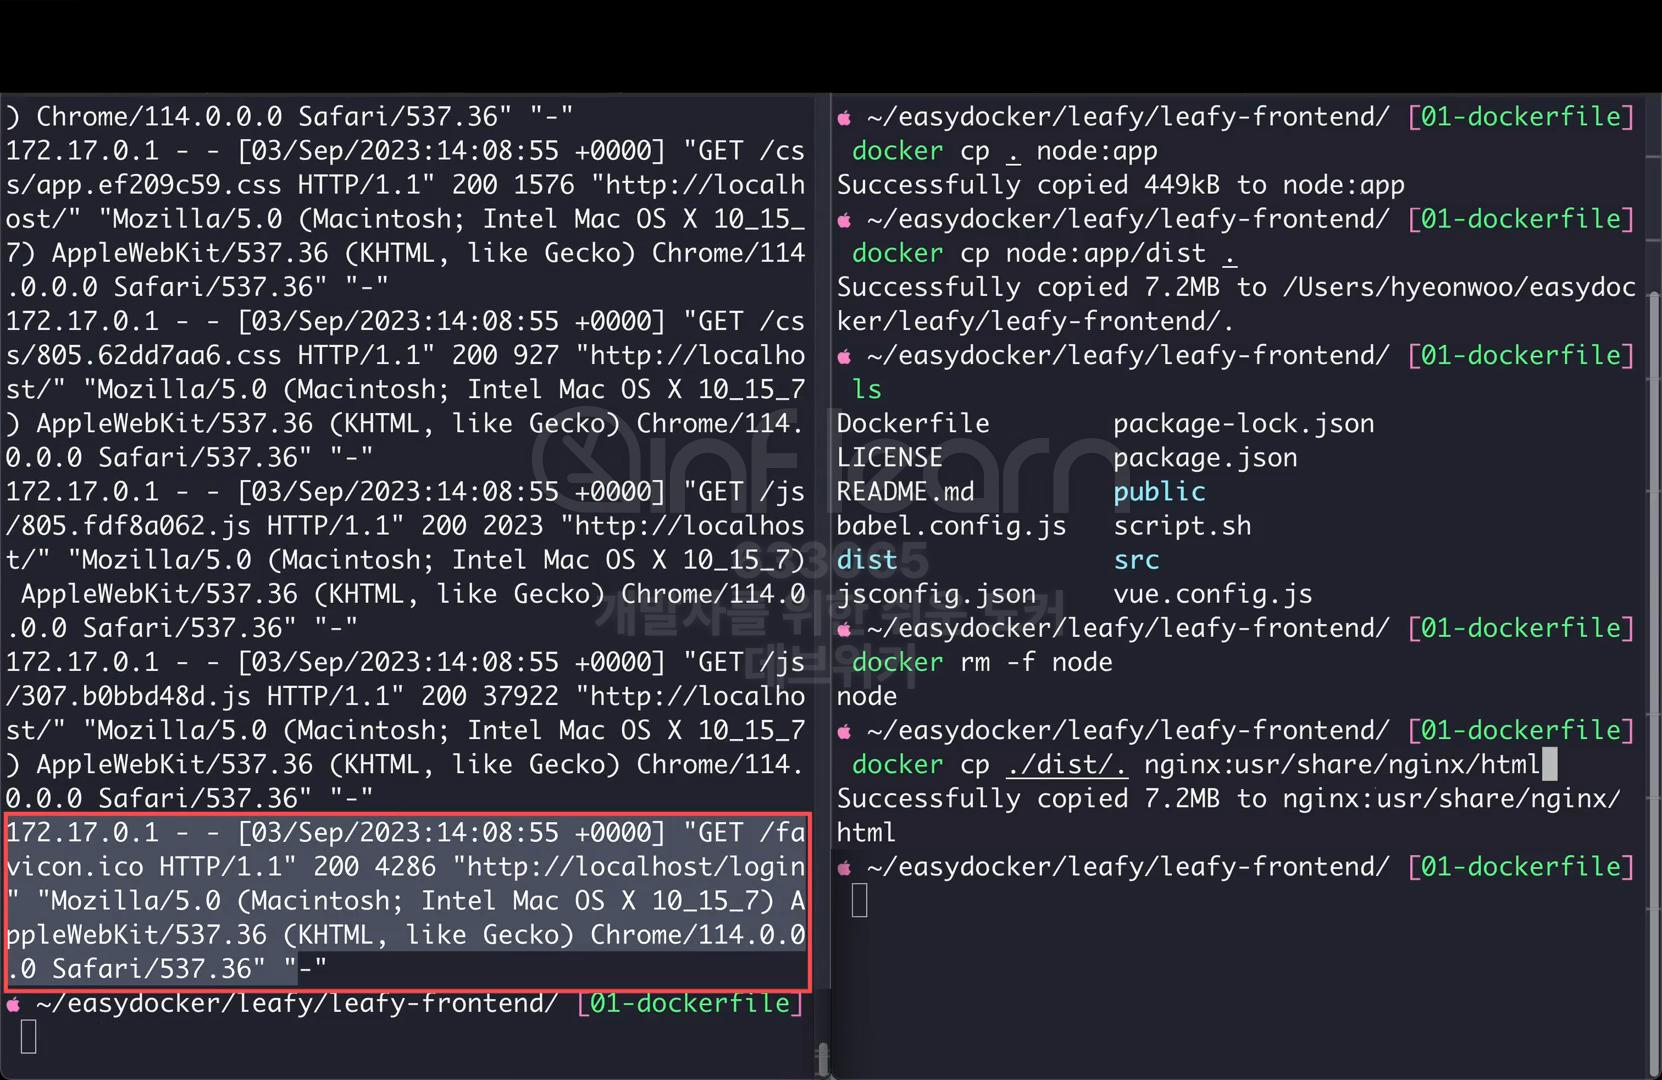
Task: Click the Apple prompt icon above 'docker rm -f node'
Action: point(845,629)
